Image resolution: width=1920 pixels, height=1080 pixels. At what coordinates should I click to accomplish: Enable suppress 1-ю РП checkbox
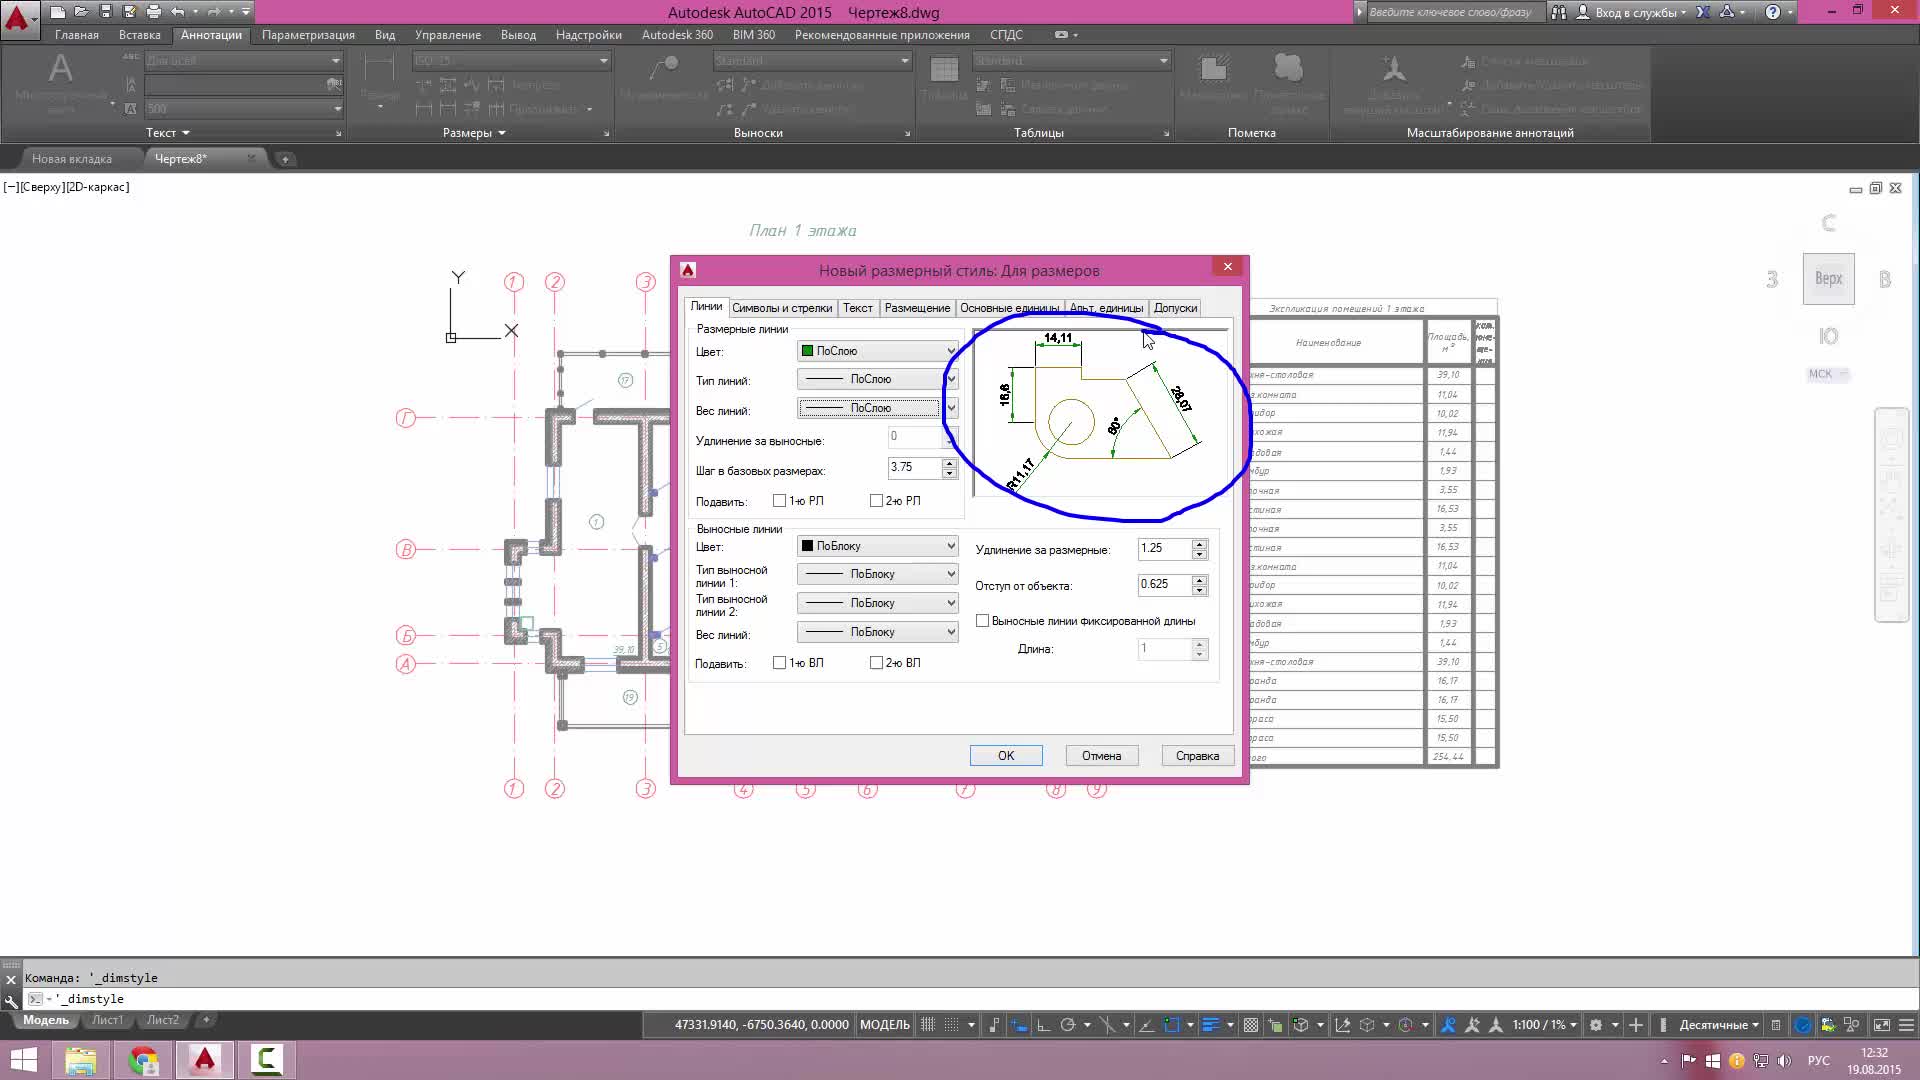[779, 501]
